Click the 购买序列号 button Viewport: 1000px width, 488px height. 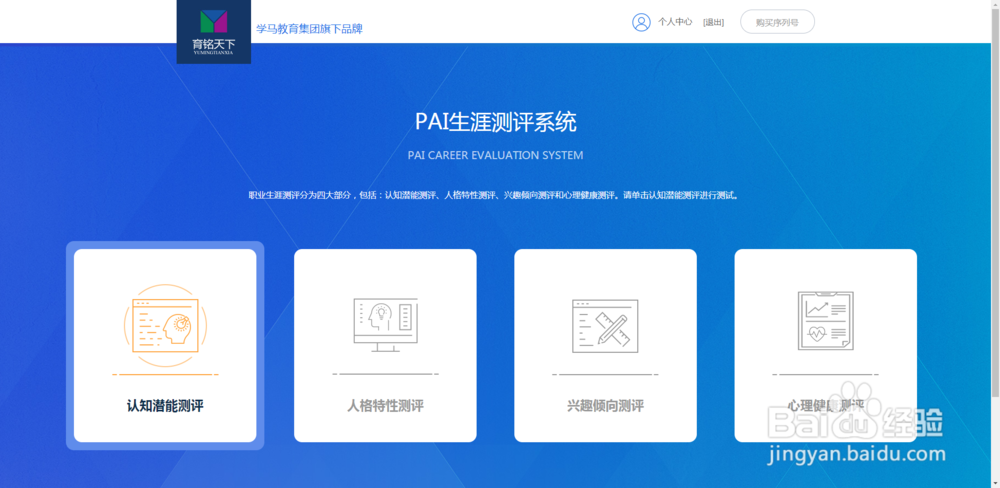pyautogui.click(x=777, y=22)
